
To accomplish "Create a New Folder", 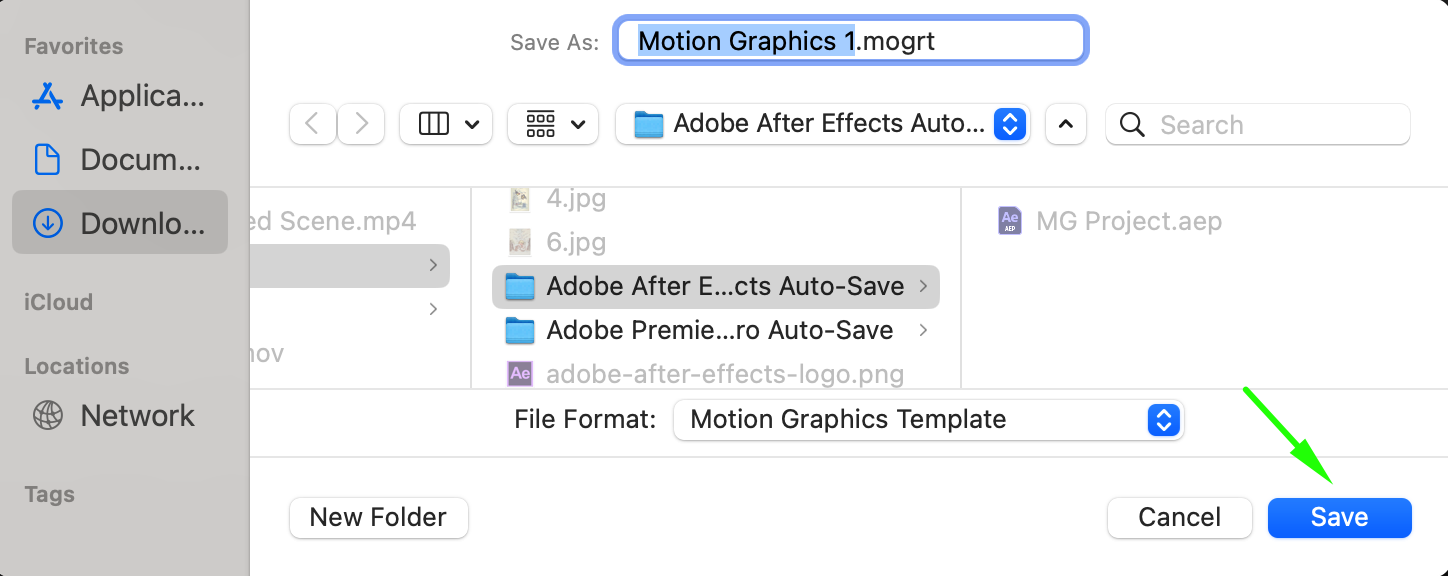I will 378,518.
